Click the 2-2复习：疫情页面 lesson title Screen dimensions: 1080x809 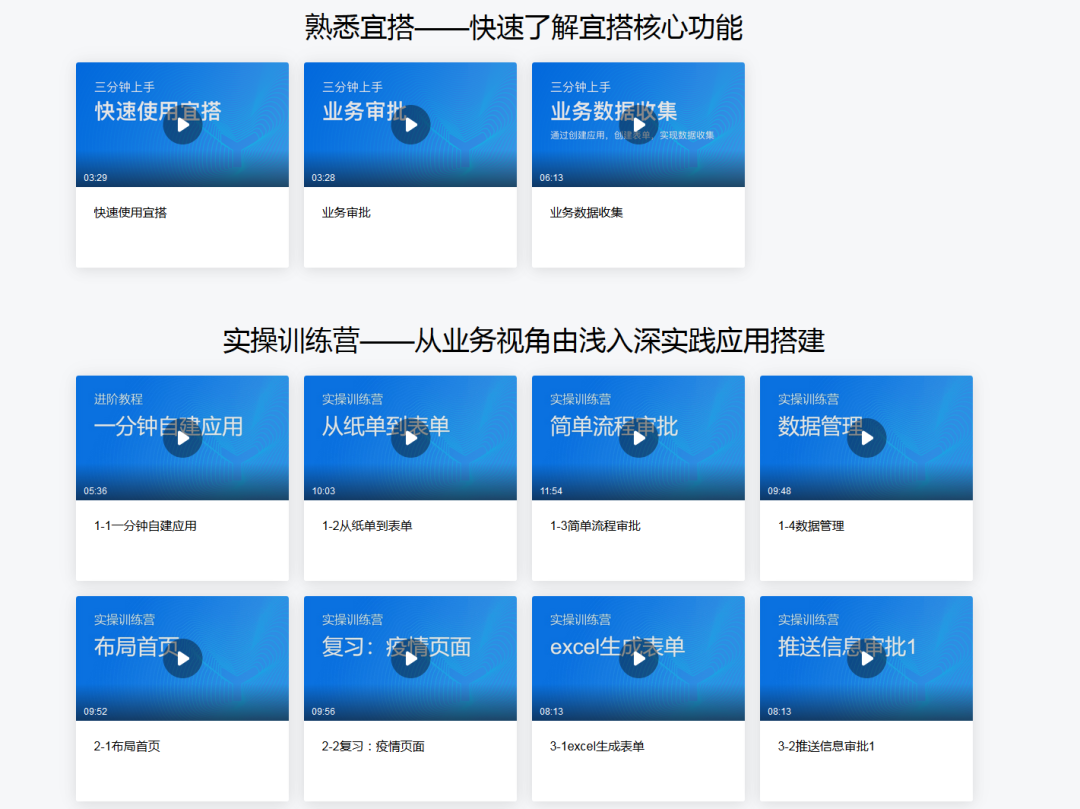point(373,746)
